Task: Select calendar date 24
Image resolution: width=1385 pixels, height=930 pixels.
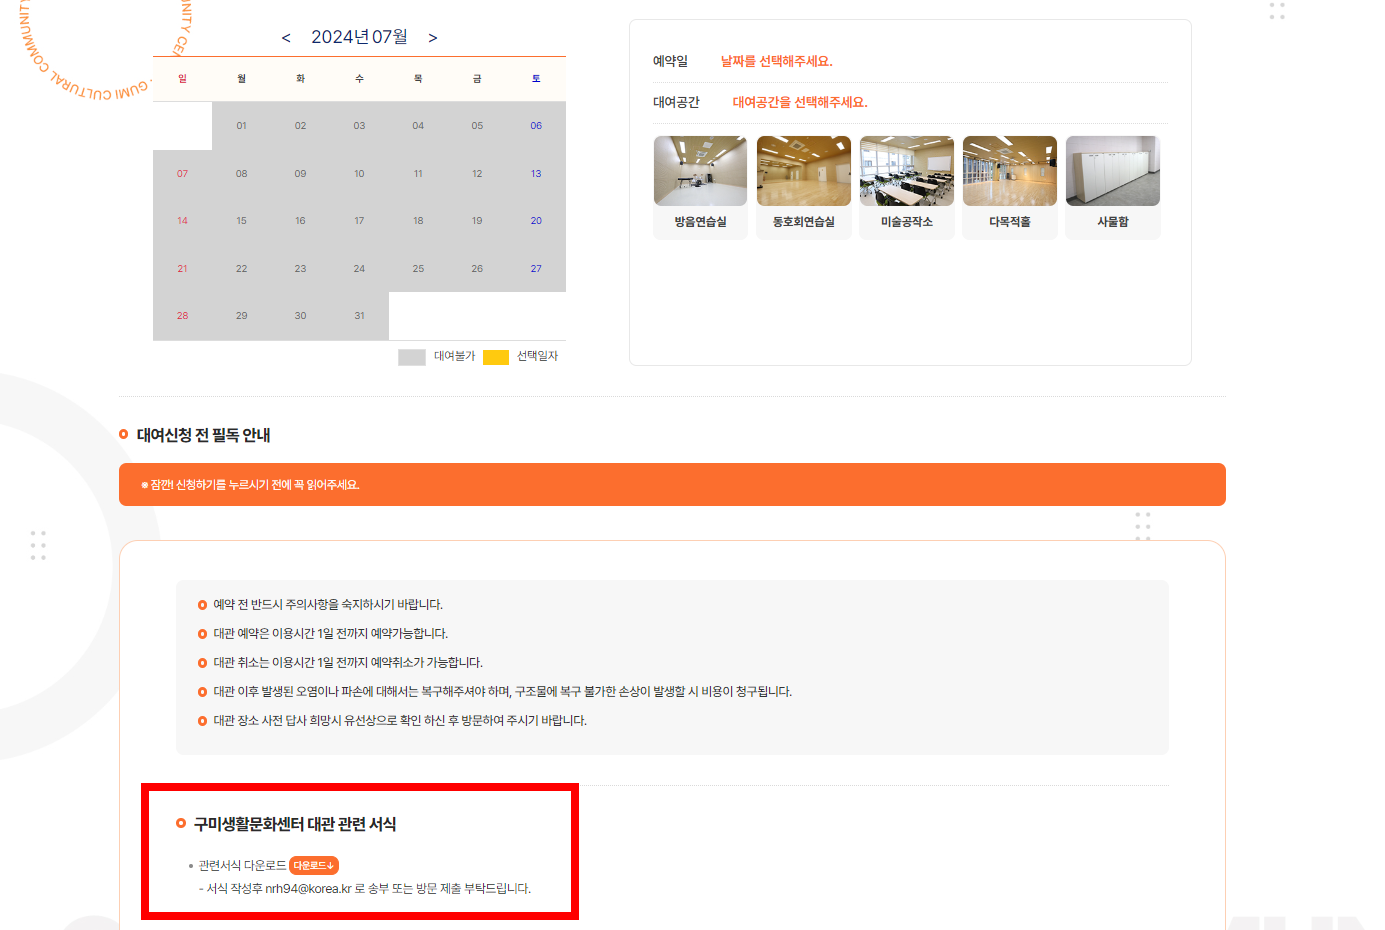Action: 359,269
